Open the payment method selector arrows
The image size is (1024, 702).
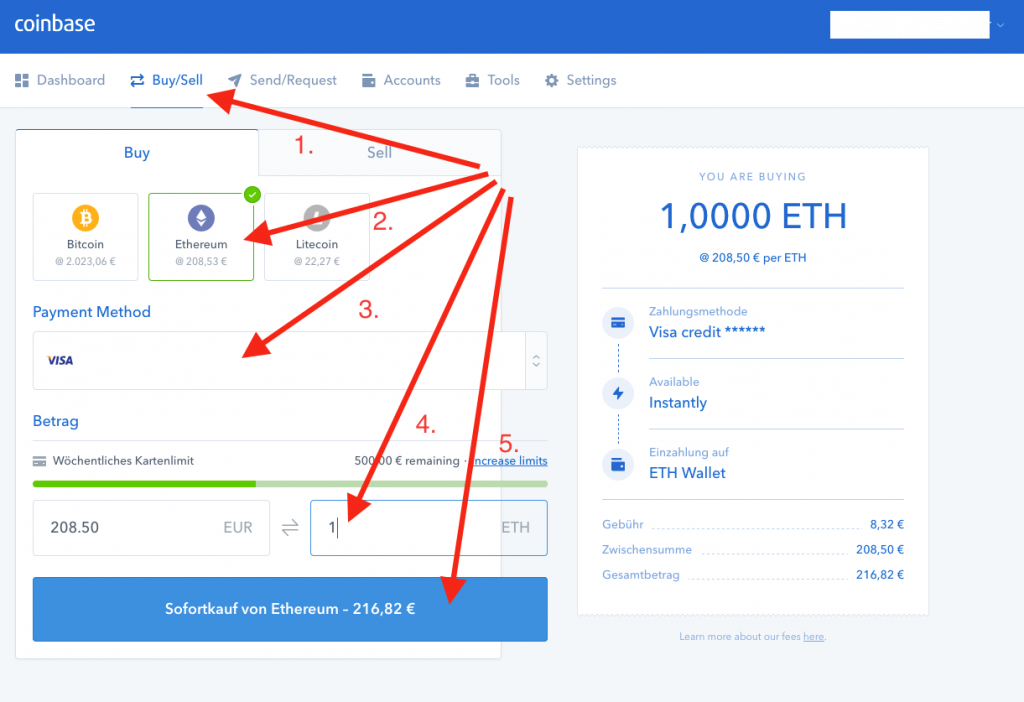pos(536,360)
